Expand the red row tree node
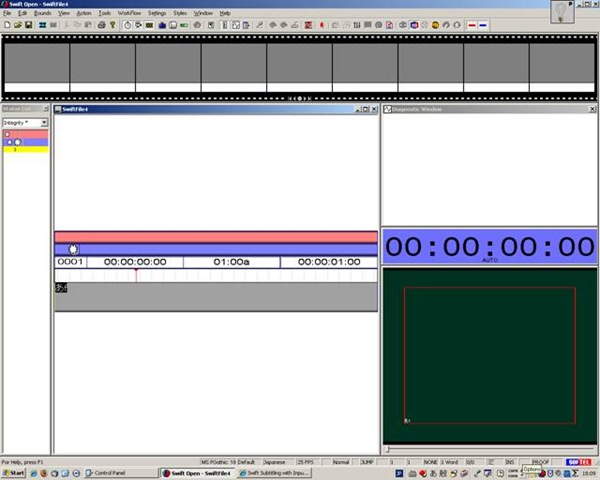600x480 pixels. [x=6, y=134]
